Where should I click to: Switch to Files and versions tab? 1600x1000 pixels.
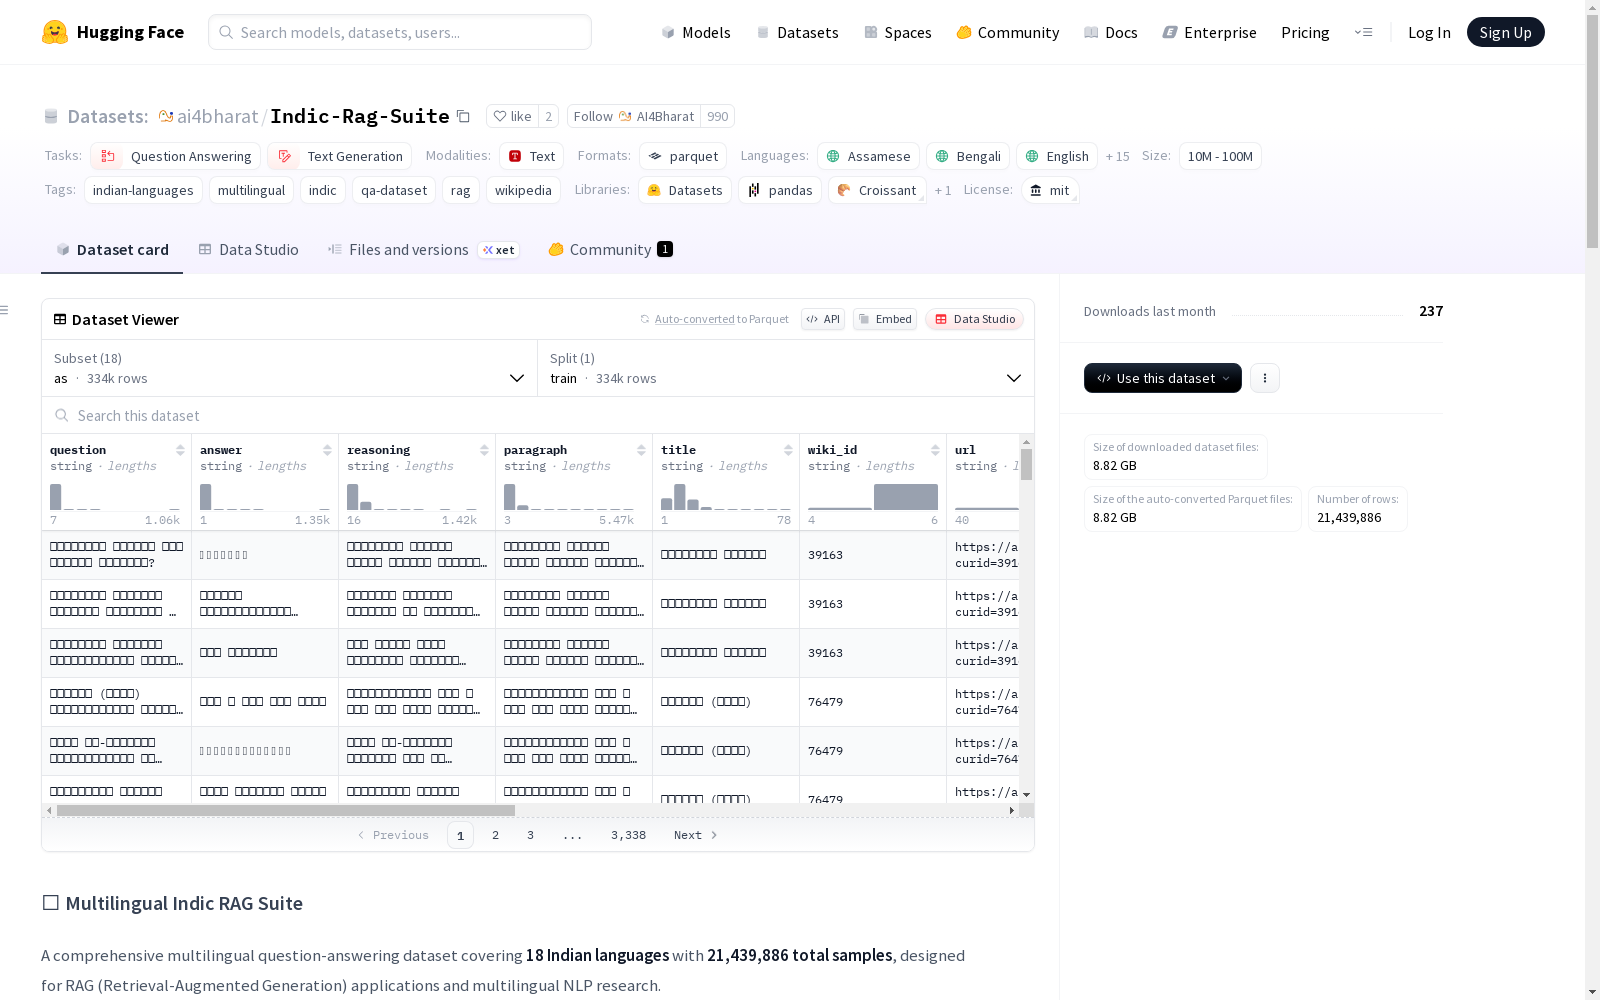(423, 250)
